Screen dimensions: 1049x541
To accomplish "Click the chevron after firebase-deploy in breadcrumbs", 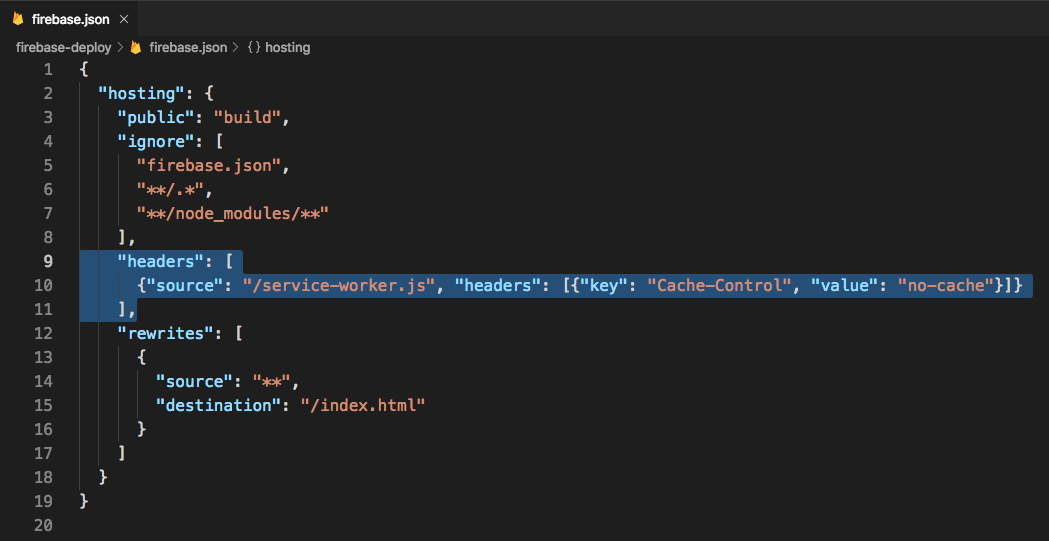I will coord(121,47).
